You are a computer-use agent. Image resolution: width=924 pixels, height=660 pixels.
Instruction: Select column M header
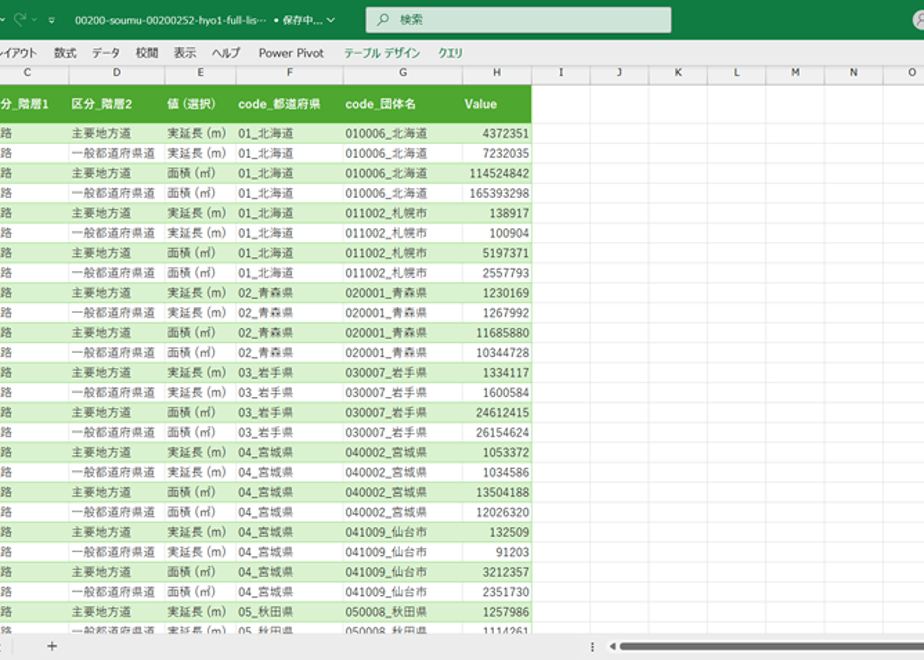(795, 72)
